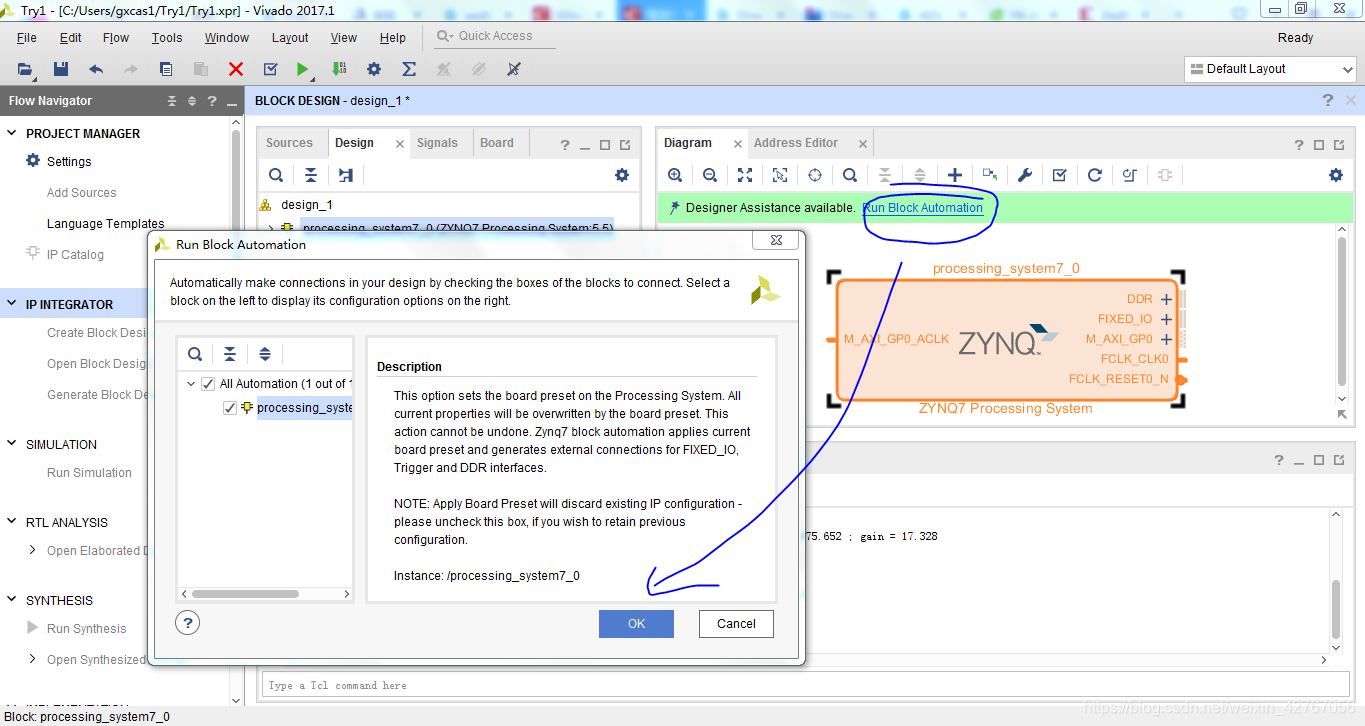
Task: Switch to the Signals tab
Action: tap(437, 143)
